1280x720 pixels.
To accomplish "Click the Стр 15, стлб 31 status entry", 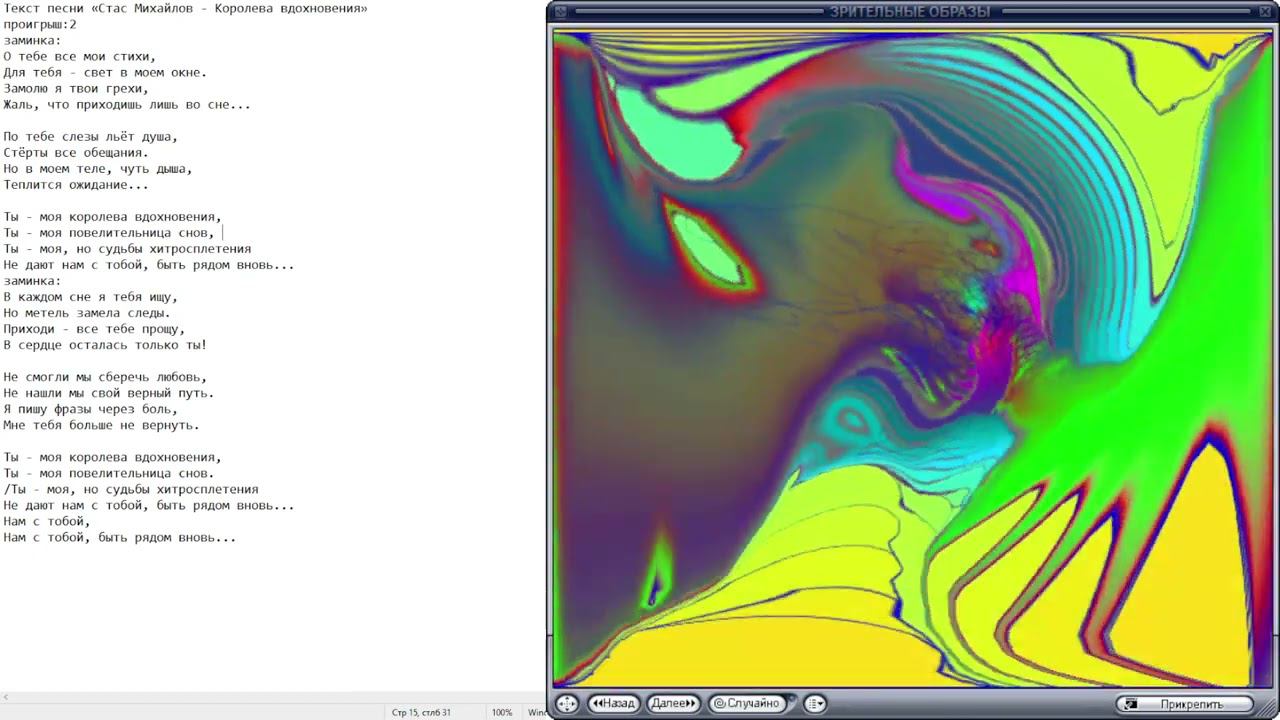I will tap(421, 712).
